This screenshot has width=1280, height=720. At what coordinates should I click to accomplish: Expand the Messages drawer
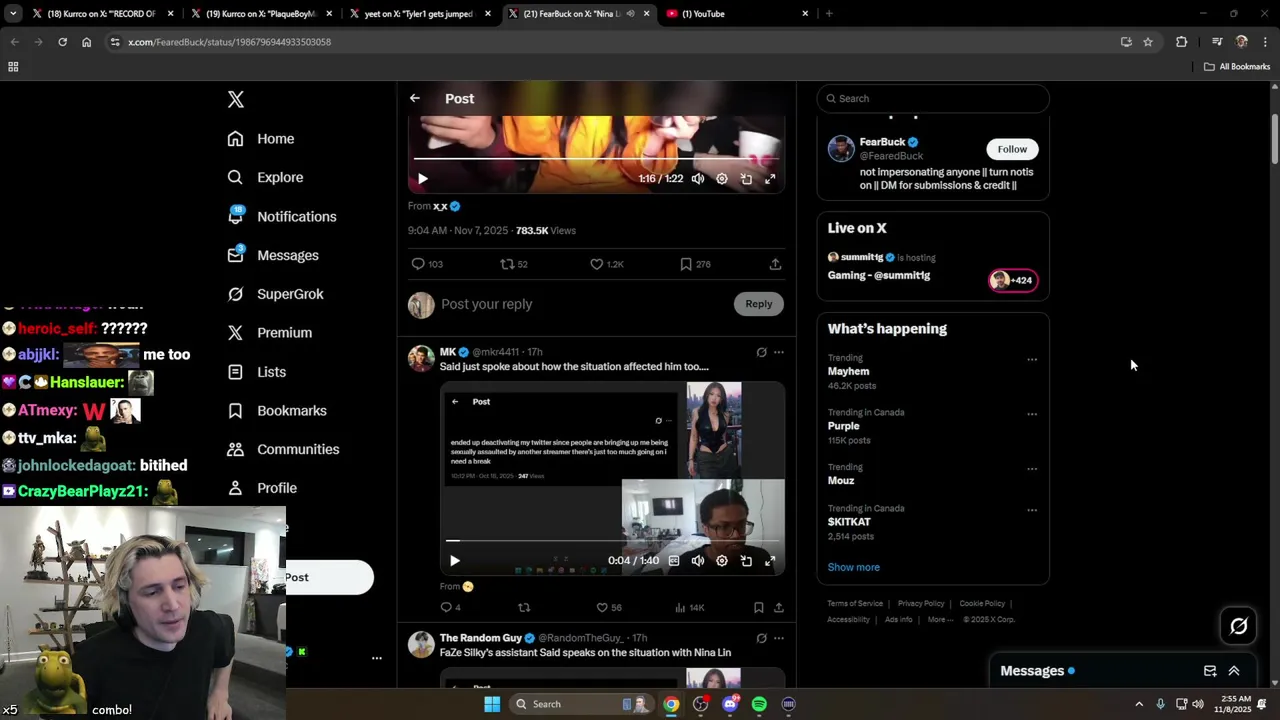(x=1234, y=671)
